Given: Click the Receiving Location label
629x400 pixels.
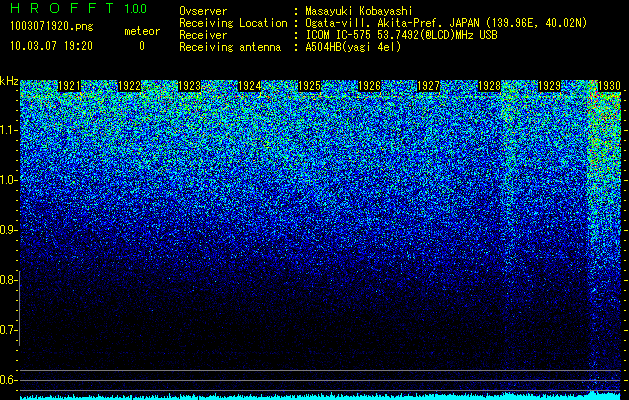Looking at the screenshot, I should click(233, 23).
